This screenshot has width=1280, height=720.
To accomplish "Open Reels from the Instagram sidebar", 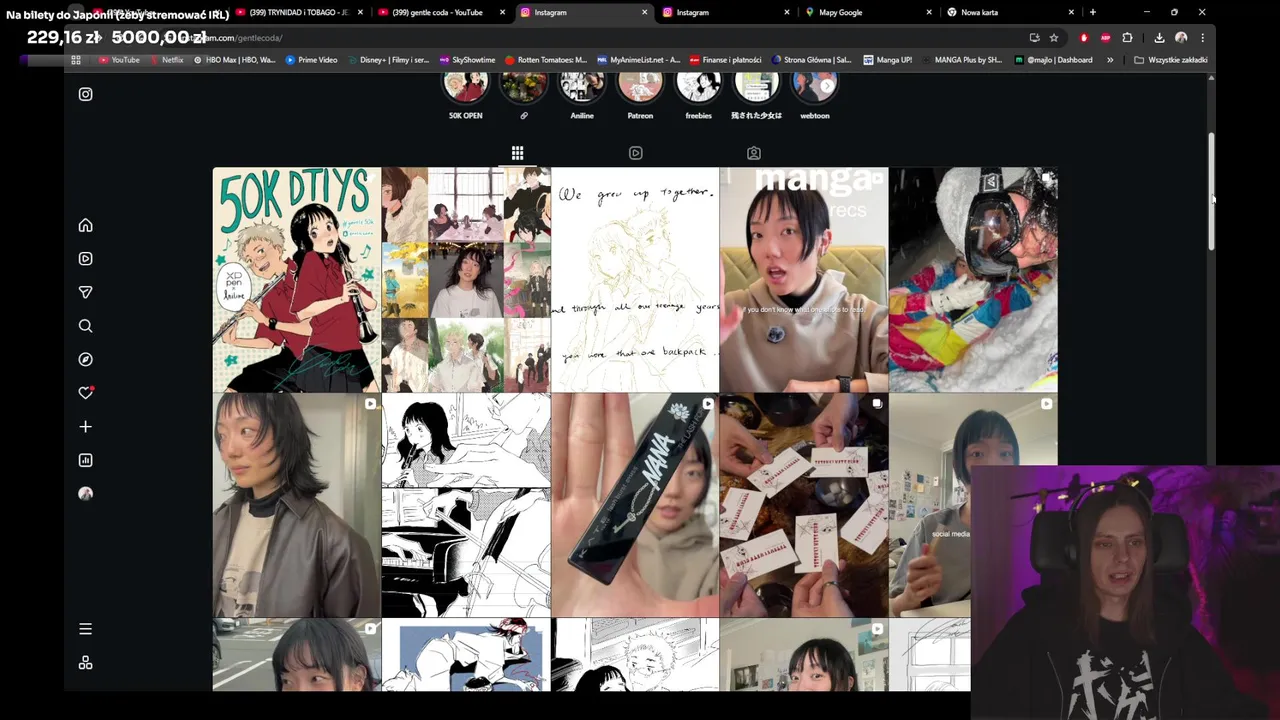I will 85,258.
